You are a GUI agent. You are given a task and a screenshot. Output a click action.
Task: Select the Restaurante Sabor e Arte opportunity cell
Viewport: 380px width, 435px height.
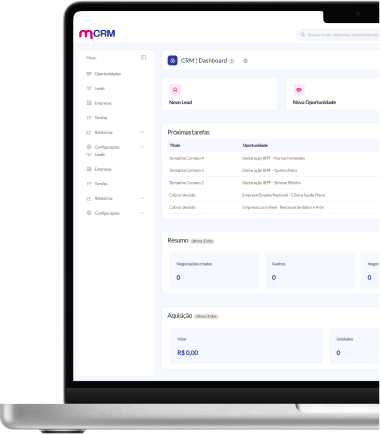pyautogui.click(x=283, y=207)
